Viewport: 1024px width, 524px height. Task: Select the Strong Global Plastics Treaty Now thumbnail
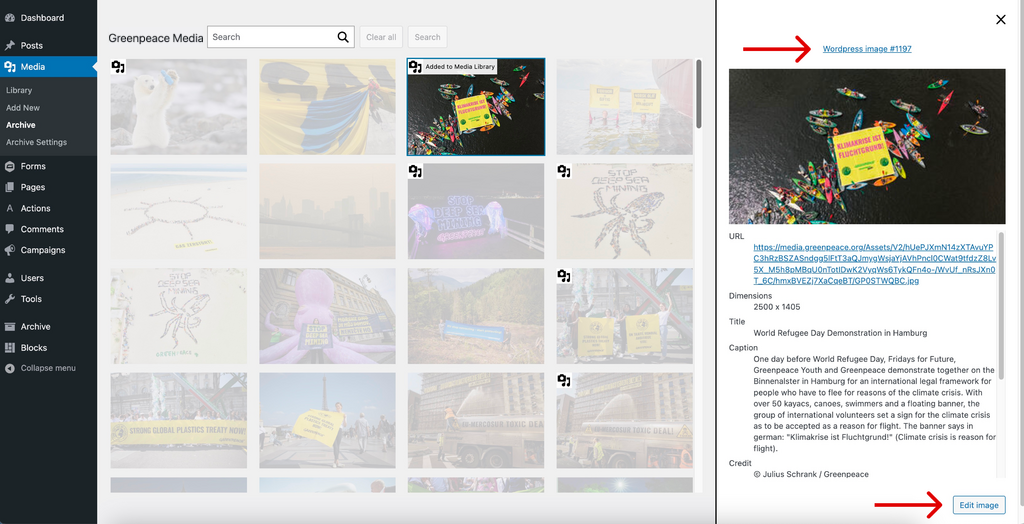click(x=179, y=421)
